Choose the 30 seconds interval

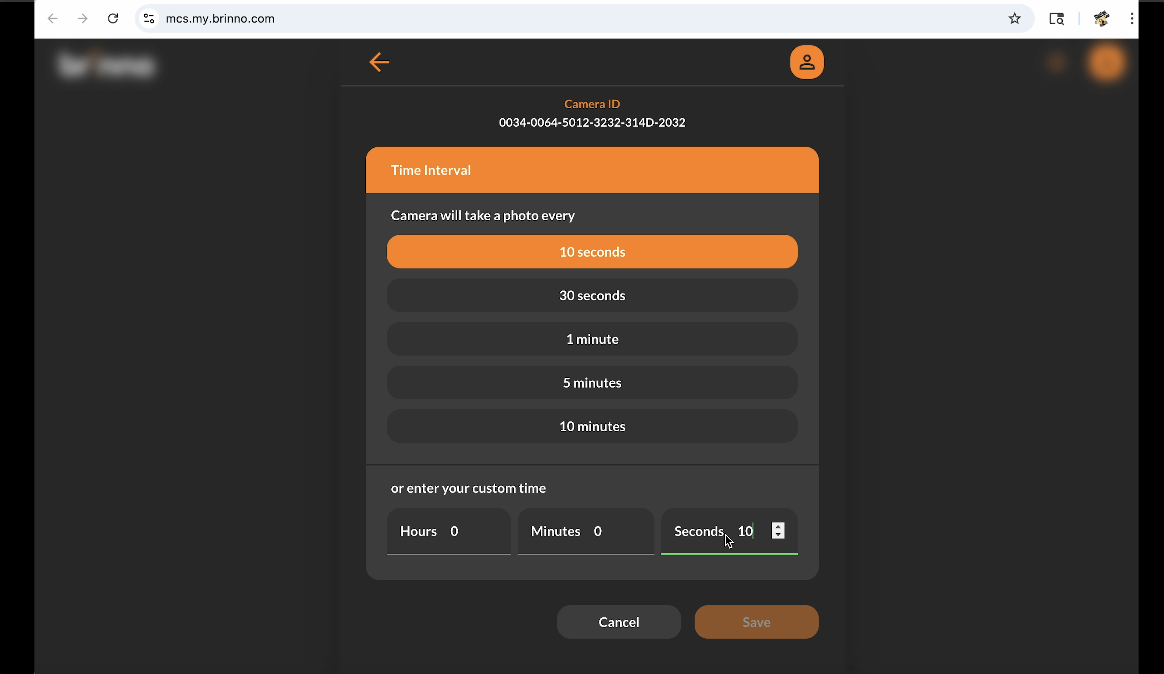pos(592,296)
